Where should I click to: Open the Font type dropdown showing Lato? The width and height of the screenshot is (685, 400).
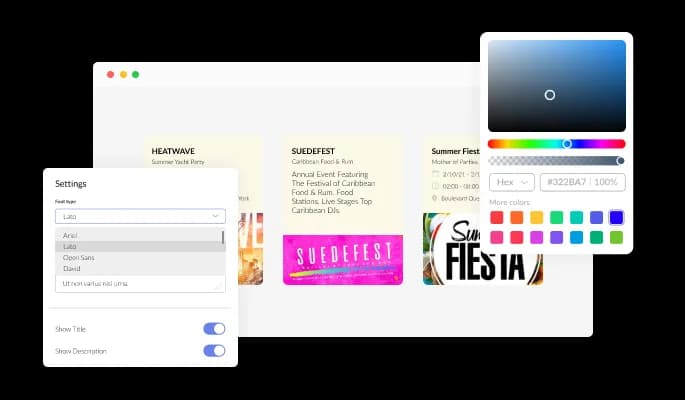coord(140,216)
